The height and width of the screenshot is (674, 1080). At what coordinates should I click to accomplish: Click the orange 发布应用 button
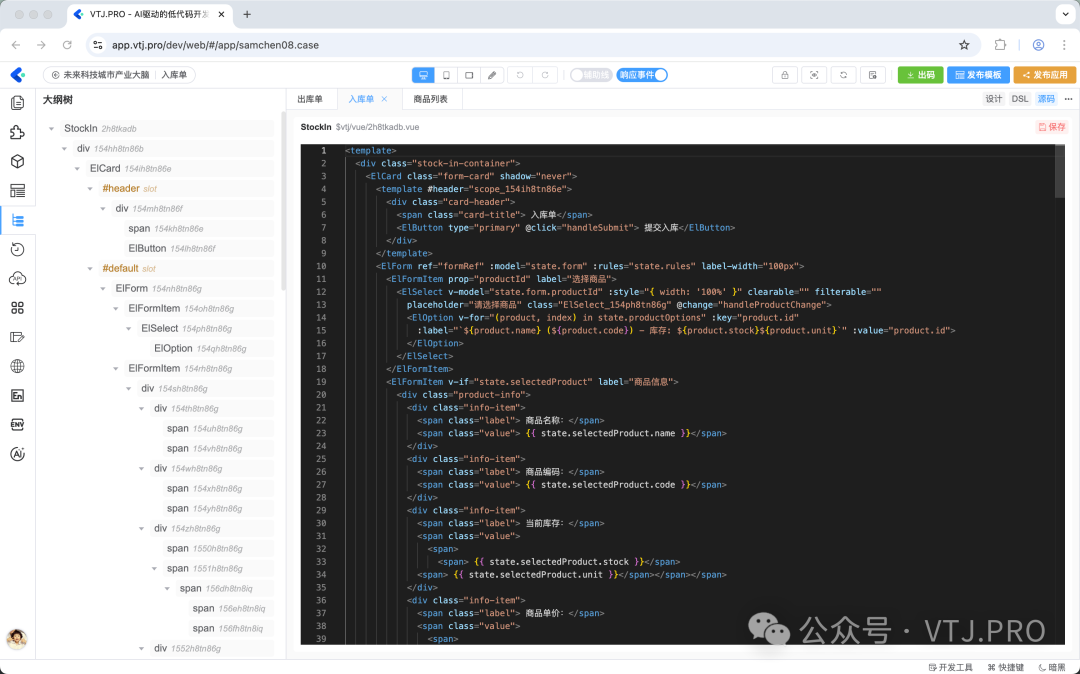1045,75
